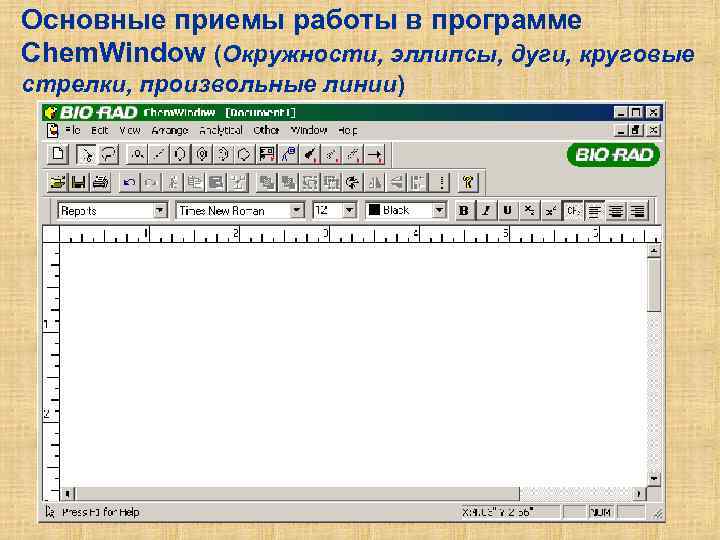Open the View menu
720x540 pixels.
(130, 130)
